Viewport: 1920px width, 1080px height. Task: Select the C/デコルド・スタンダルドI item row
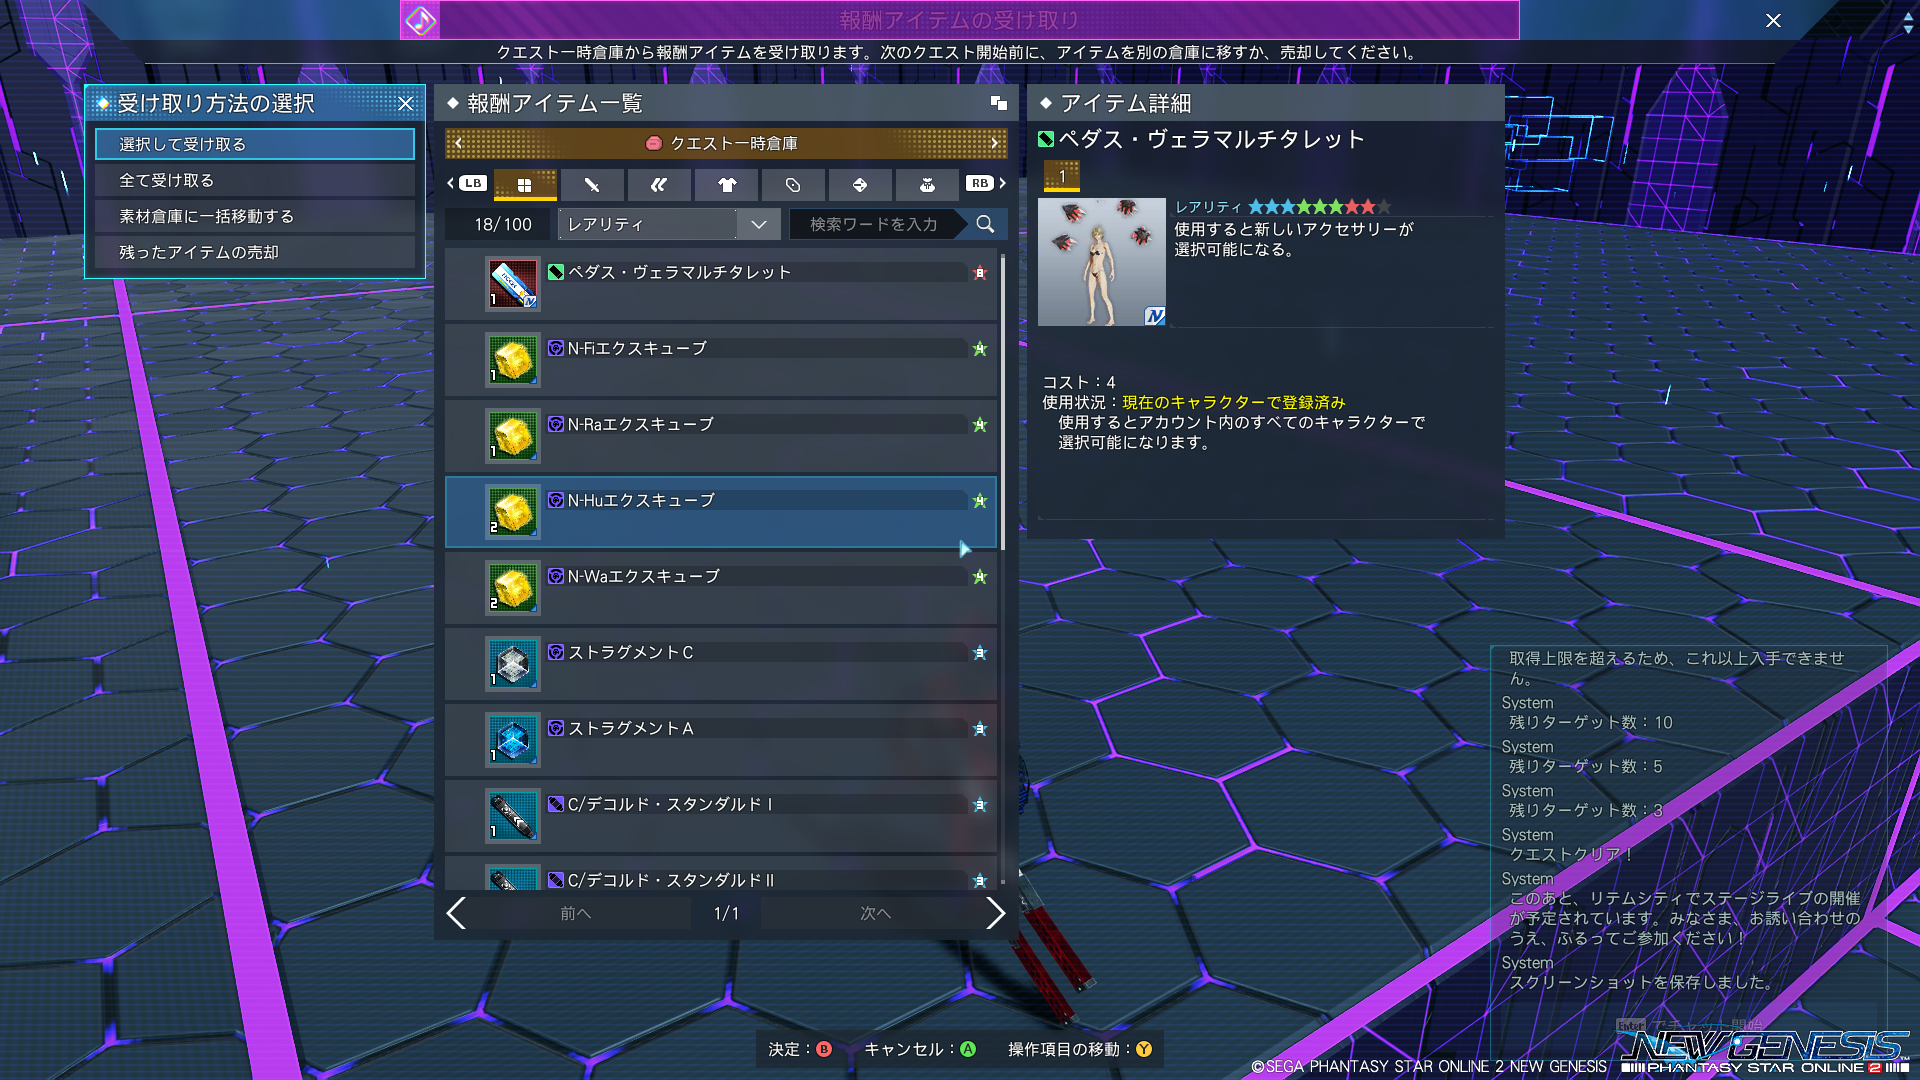pyautogui.click(x=721, y=816)
